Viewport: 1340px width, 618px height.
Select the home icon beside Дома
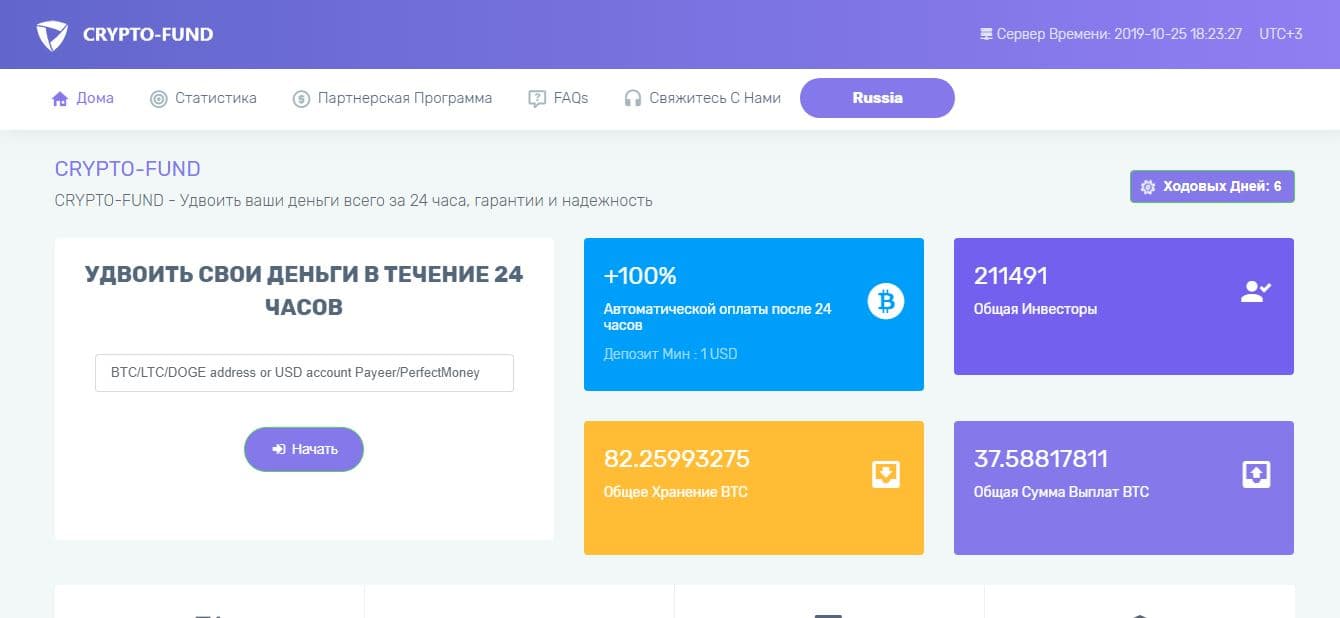(x=58, y=98)
